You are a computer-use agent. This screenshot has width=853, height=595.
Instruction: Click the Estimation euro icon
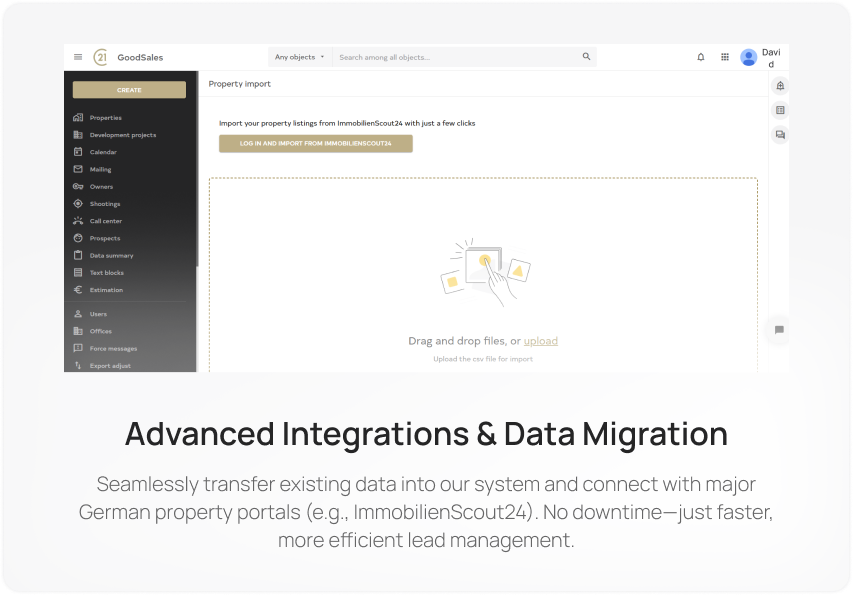pos(78,290)
